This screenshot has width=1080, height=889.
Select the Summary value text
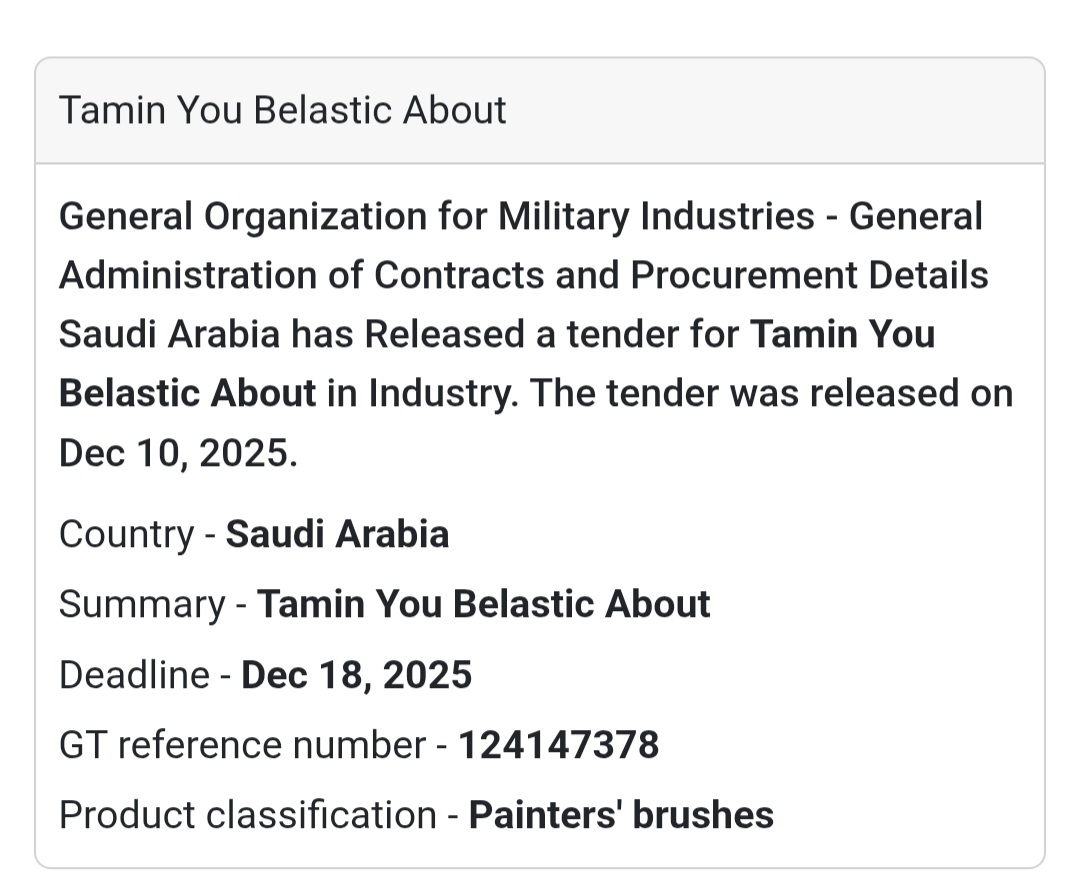[x=484, y=605]
